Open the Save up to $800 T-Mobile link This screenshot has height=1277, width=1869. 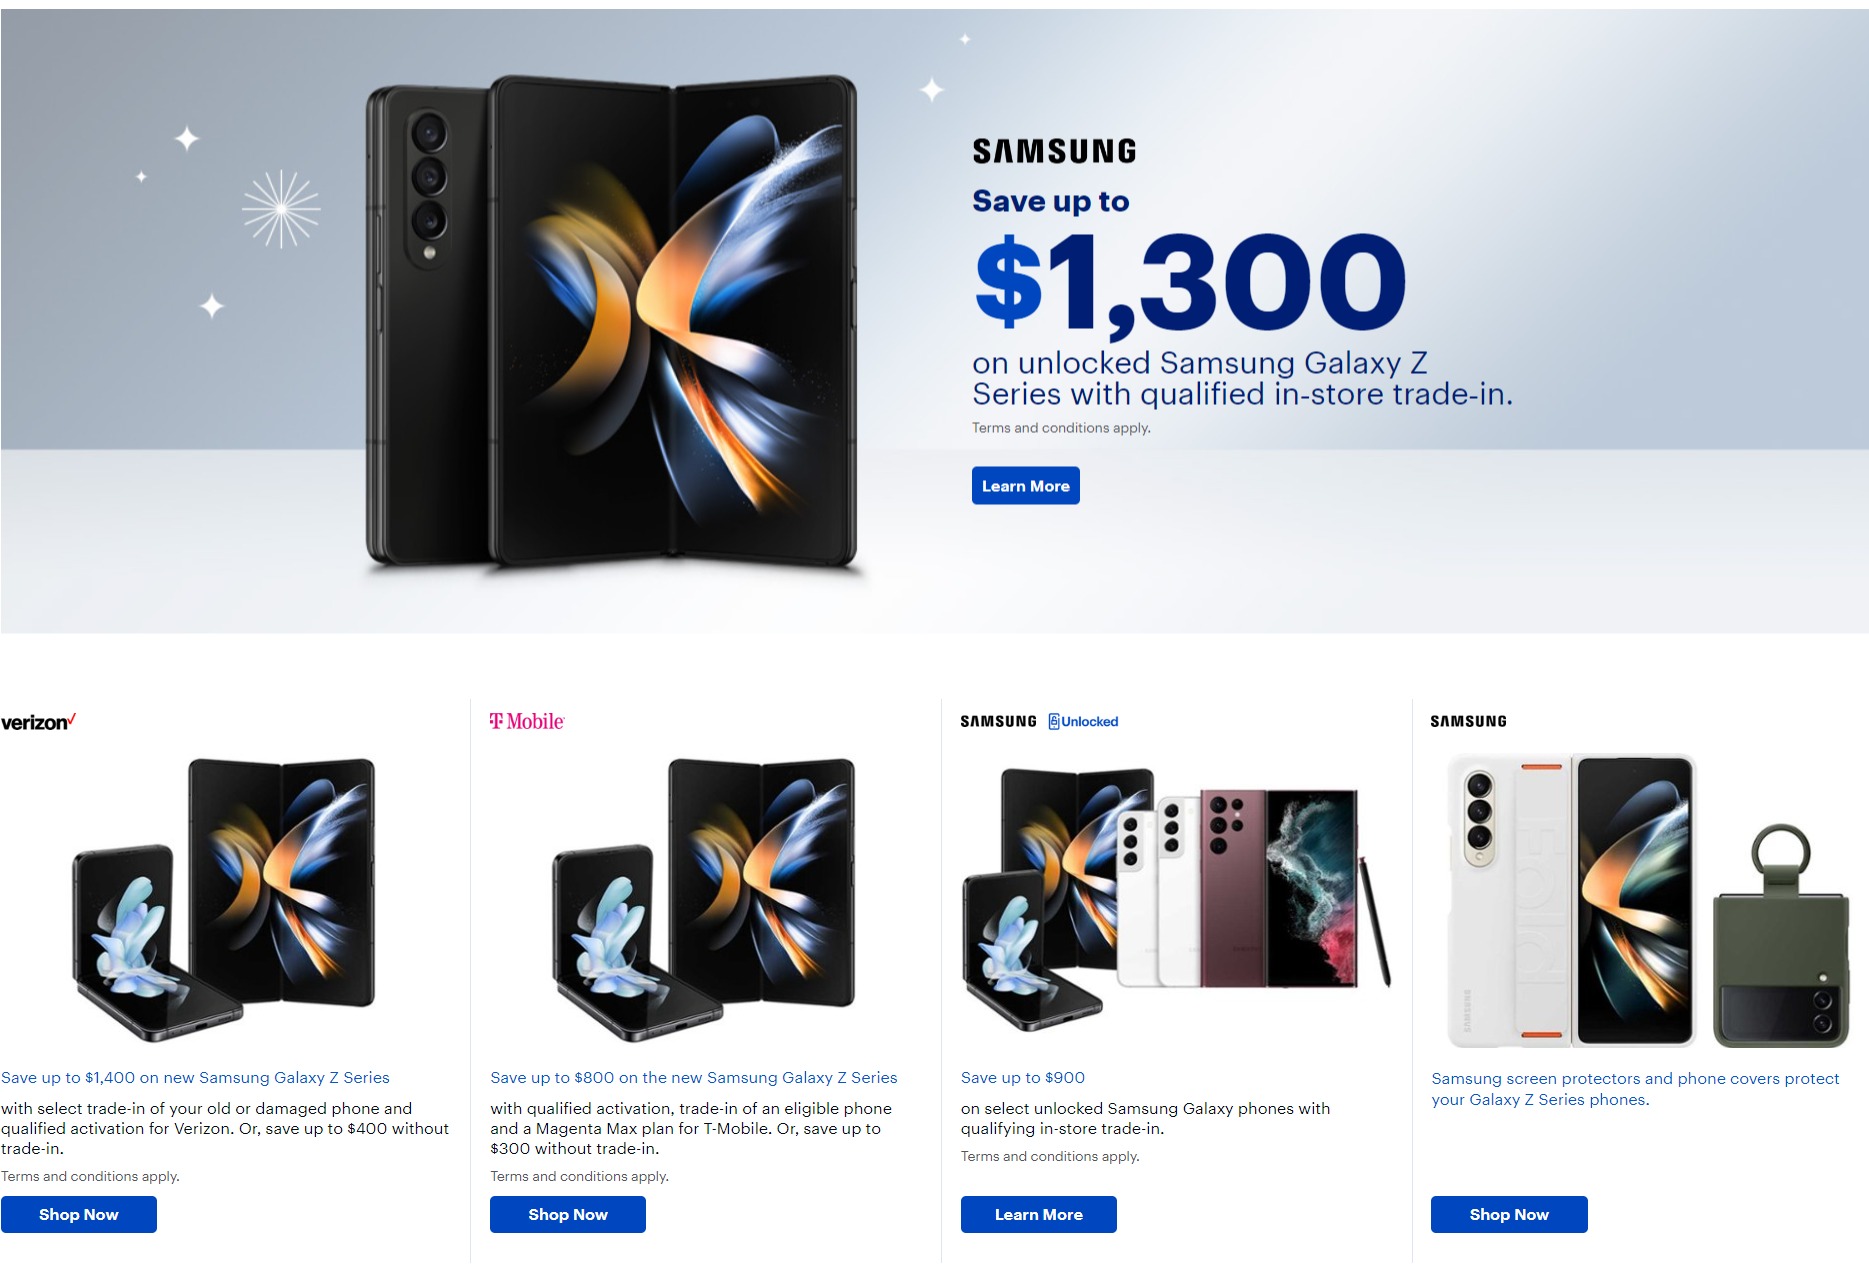click(694, 1077)
